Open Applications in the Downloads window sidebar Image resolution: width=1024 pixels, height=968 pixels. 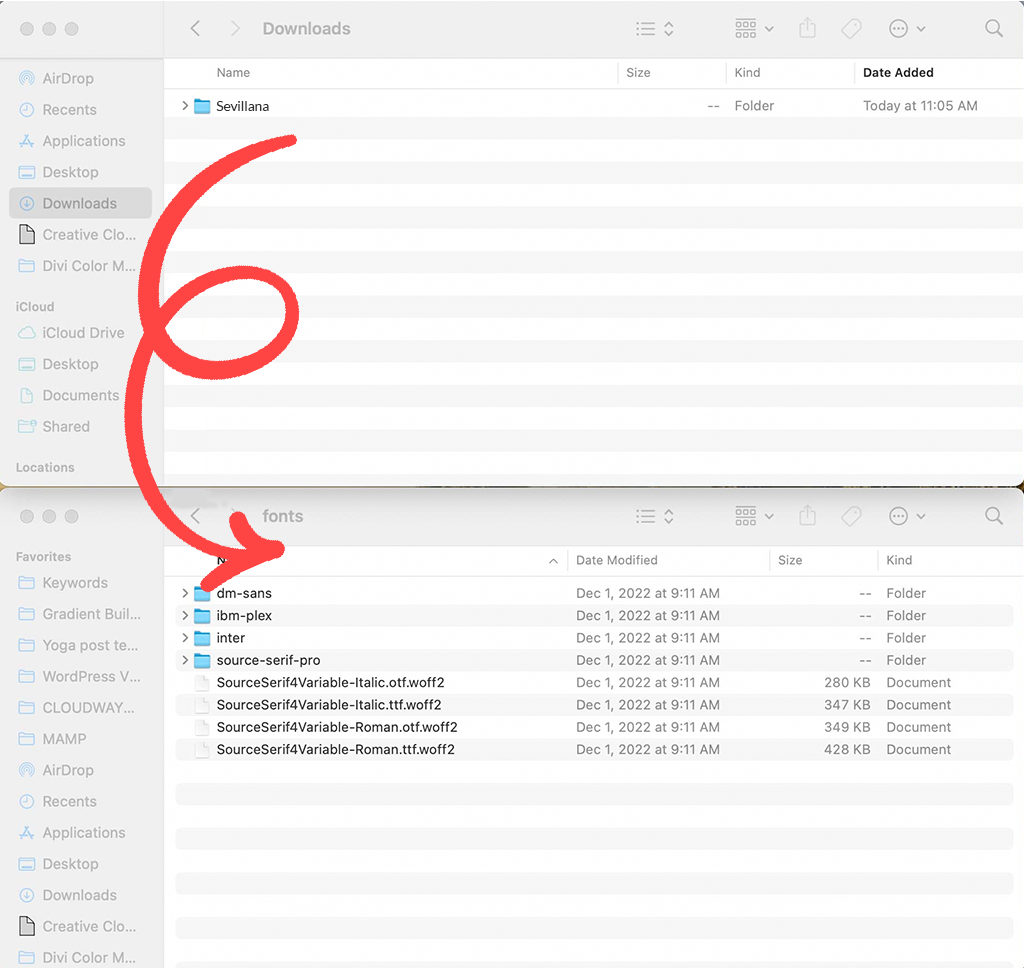tap(84, 141)
